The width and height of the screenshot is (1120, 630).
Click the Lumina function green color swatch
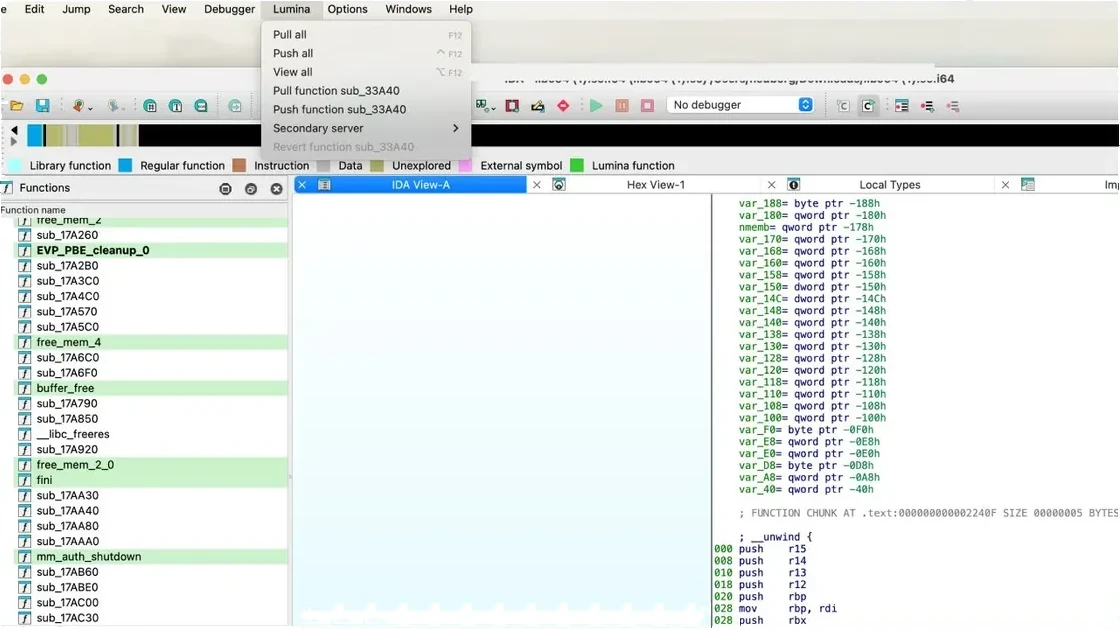(x=576, y=166)
